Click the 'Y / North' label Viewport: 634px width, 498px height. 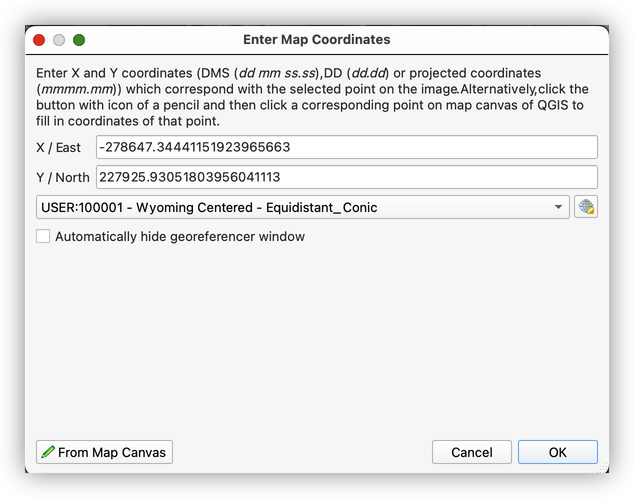pyautogui.click(x=61, y=178)
